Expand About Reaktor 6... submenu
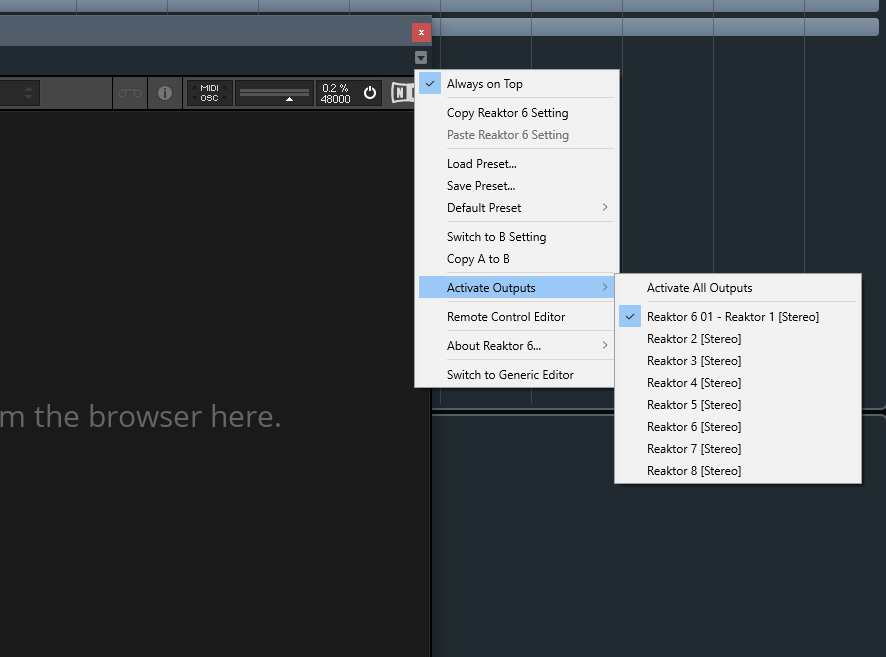 [x=516, y=346]
